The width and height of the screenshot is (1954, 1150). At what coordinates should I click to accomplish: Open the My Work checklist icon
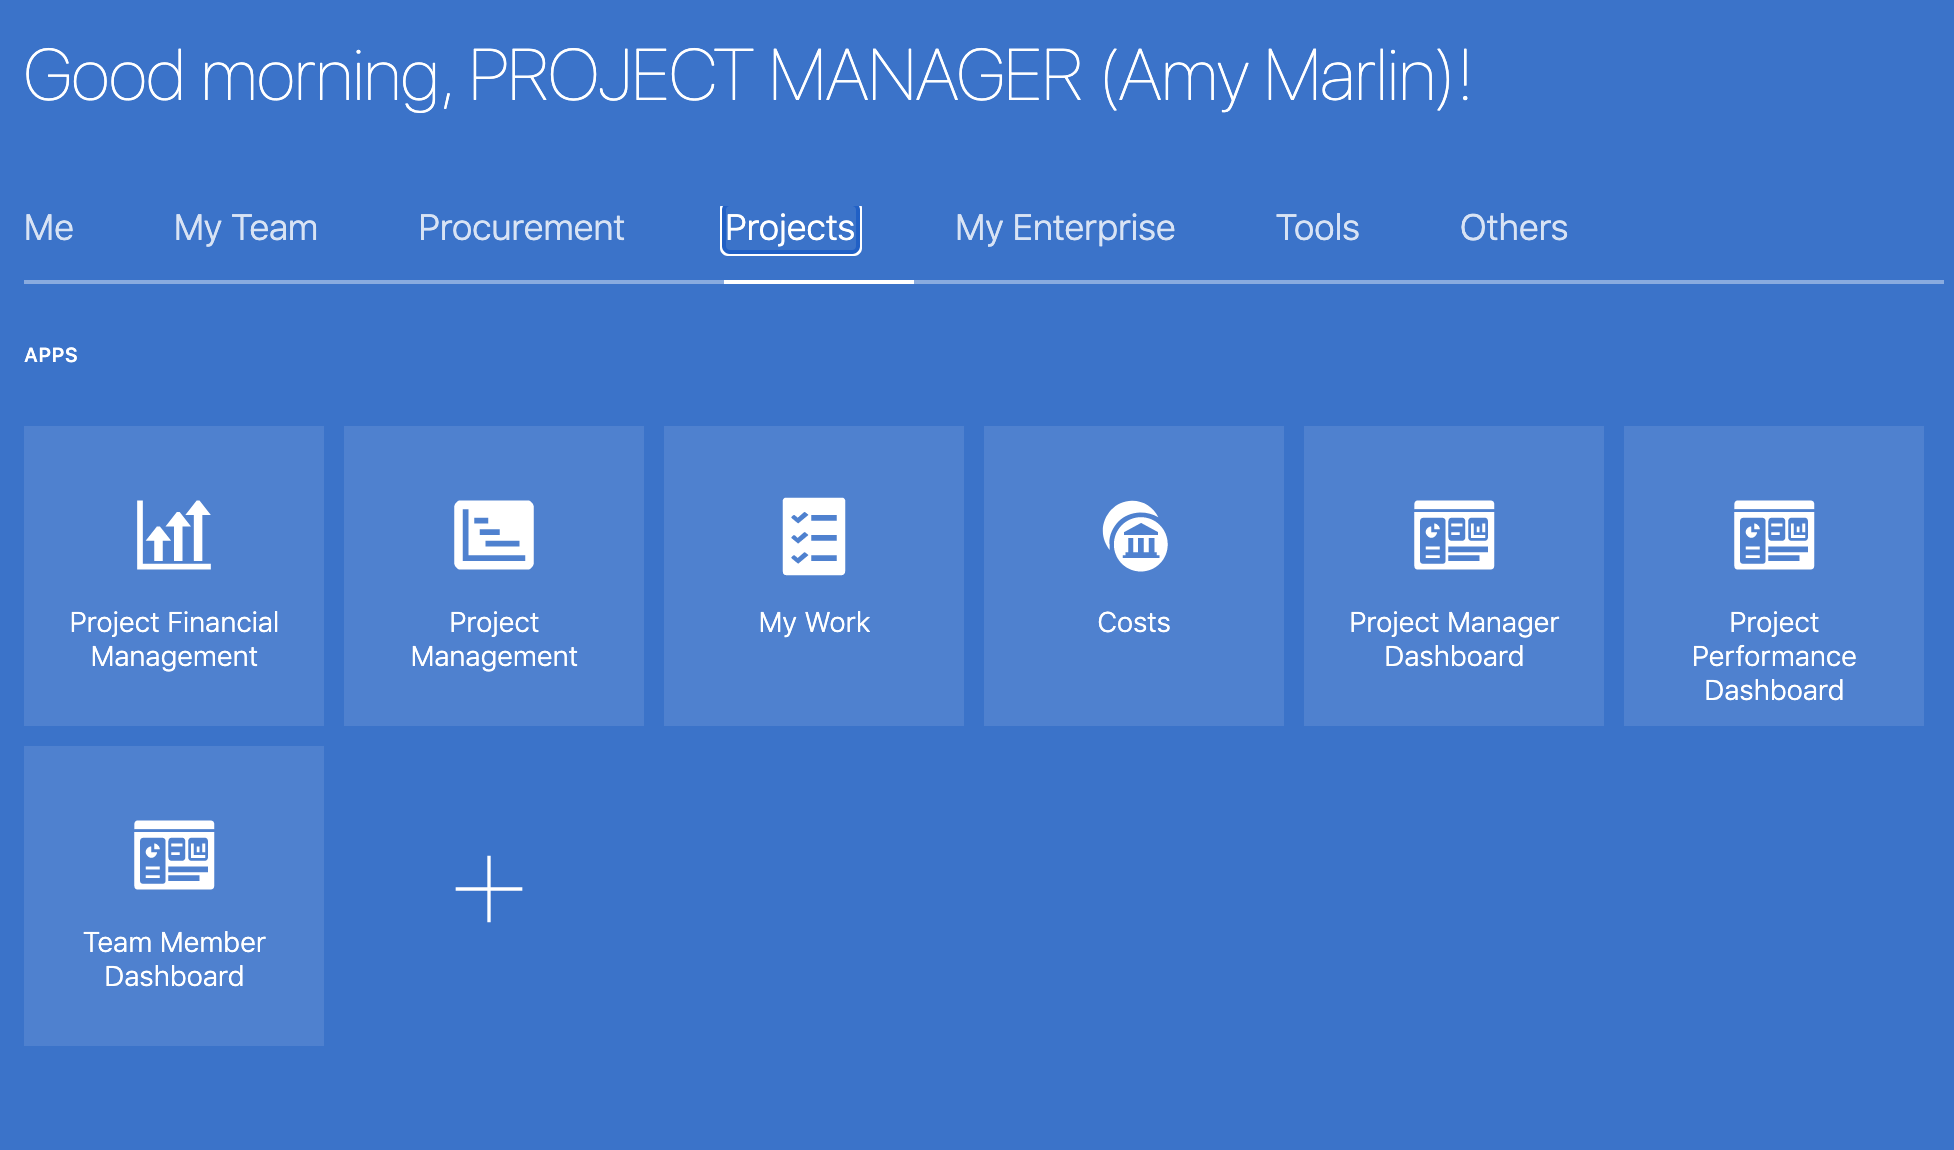pos(814,536)
